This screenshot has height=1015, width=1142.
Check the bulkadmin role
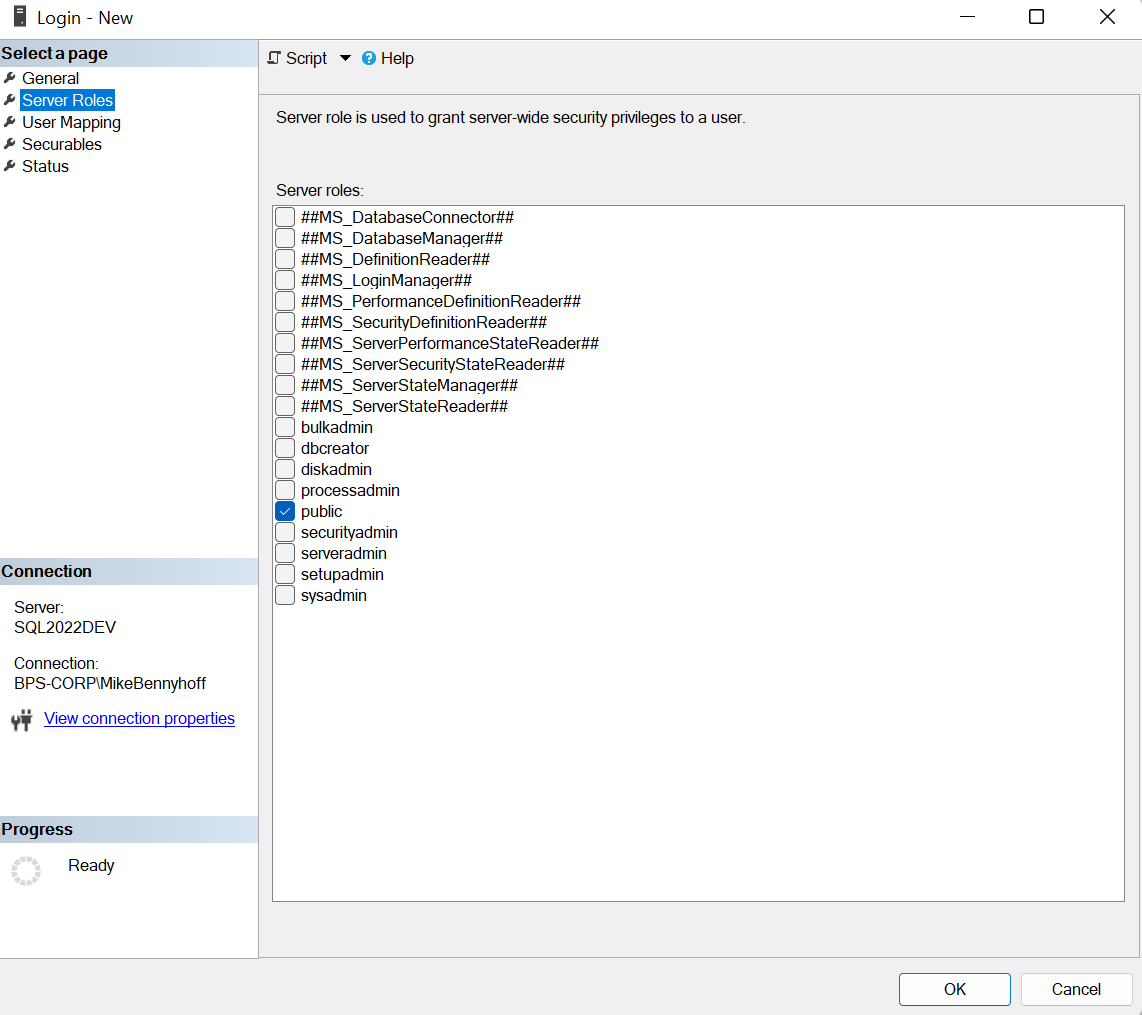tap(285, 427)
